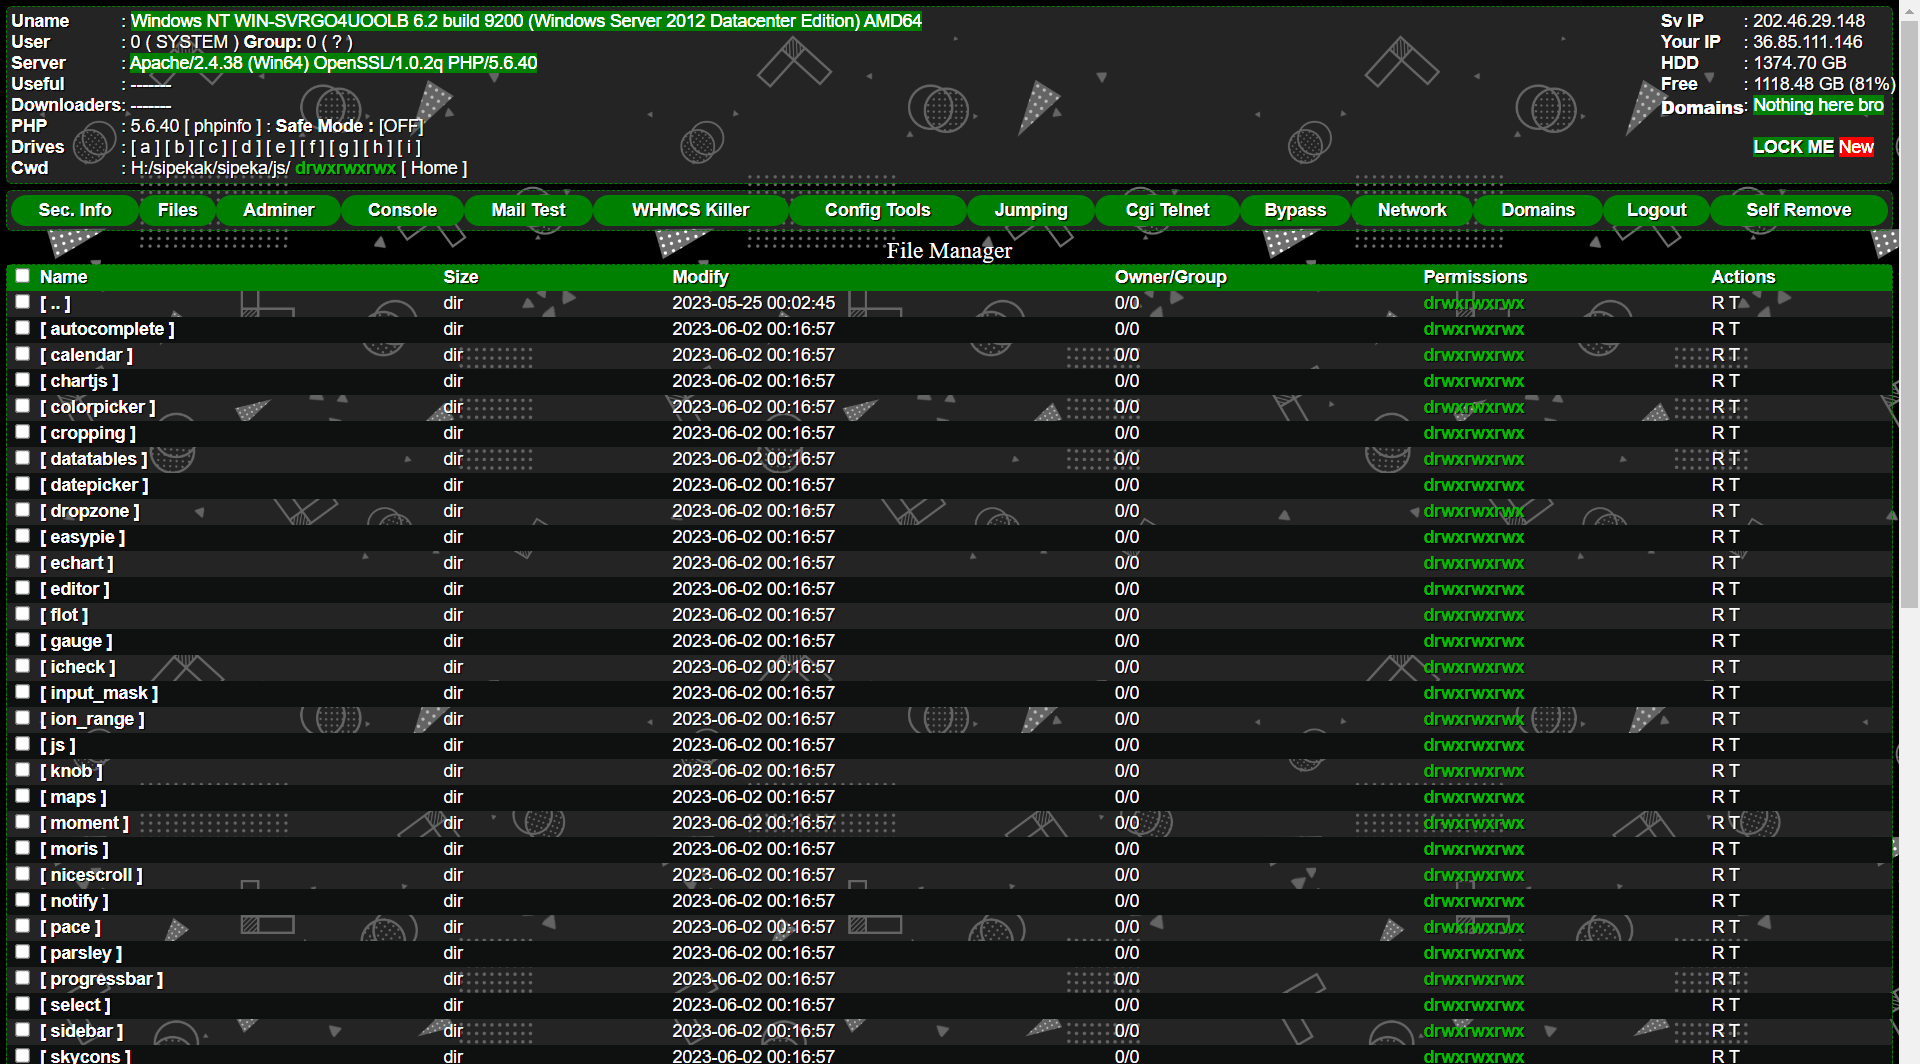Toggle the cropping row checkbox
Viewport: 1920px width, 1064px height.
tap(22, 432)
